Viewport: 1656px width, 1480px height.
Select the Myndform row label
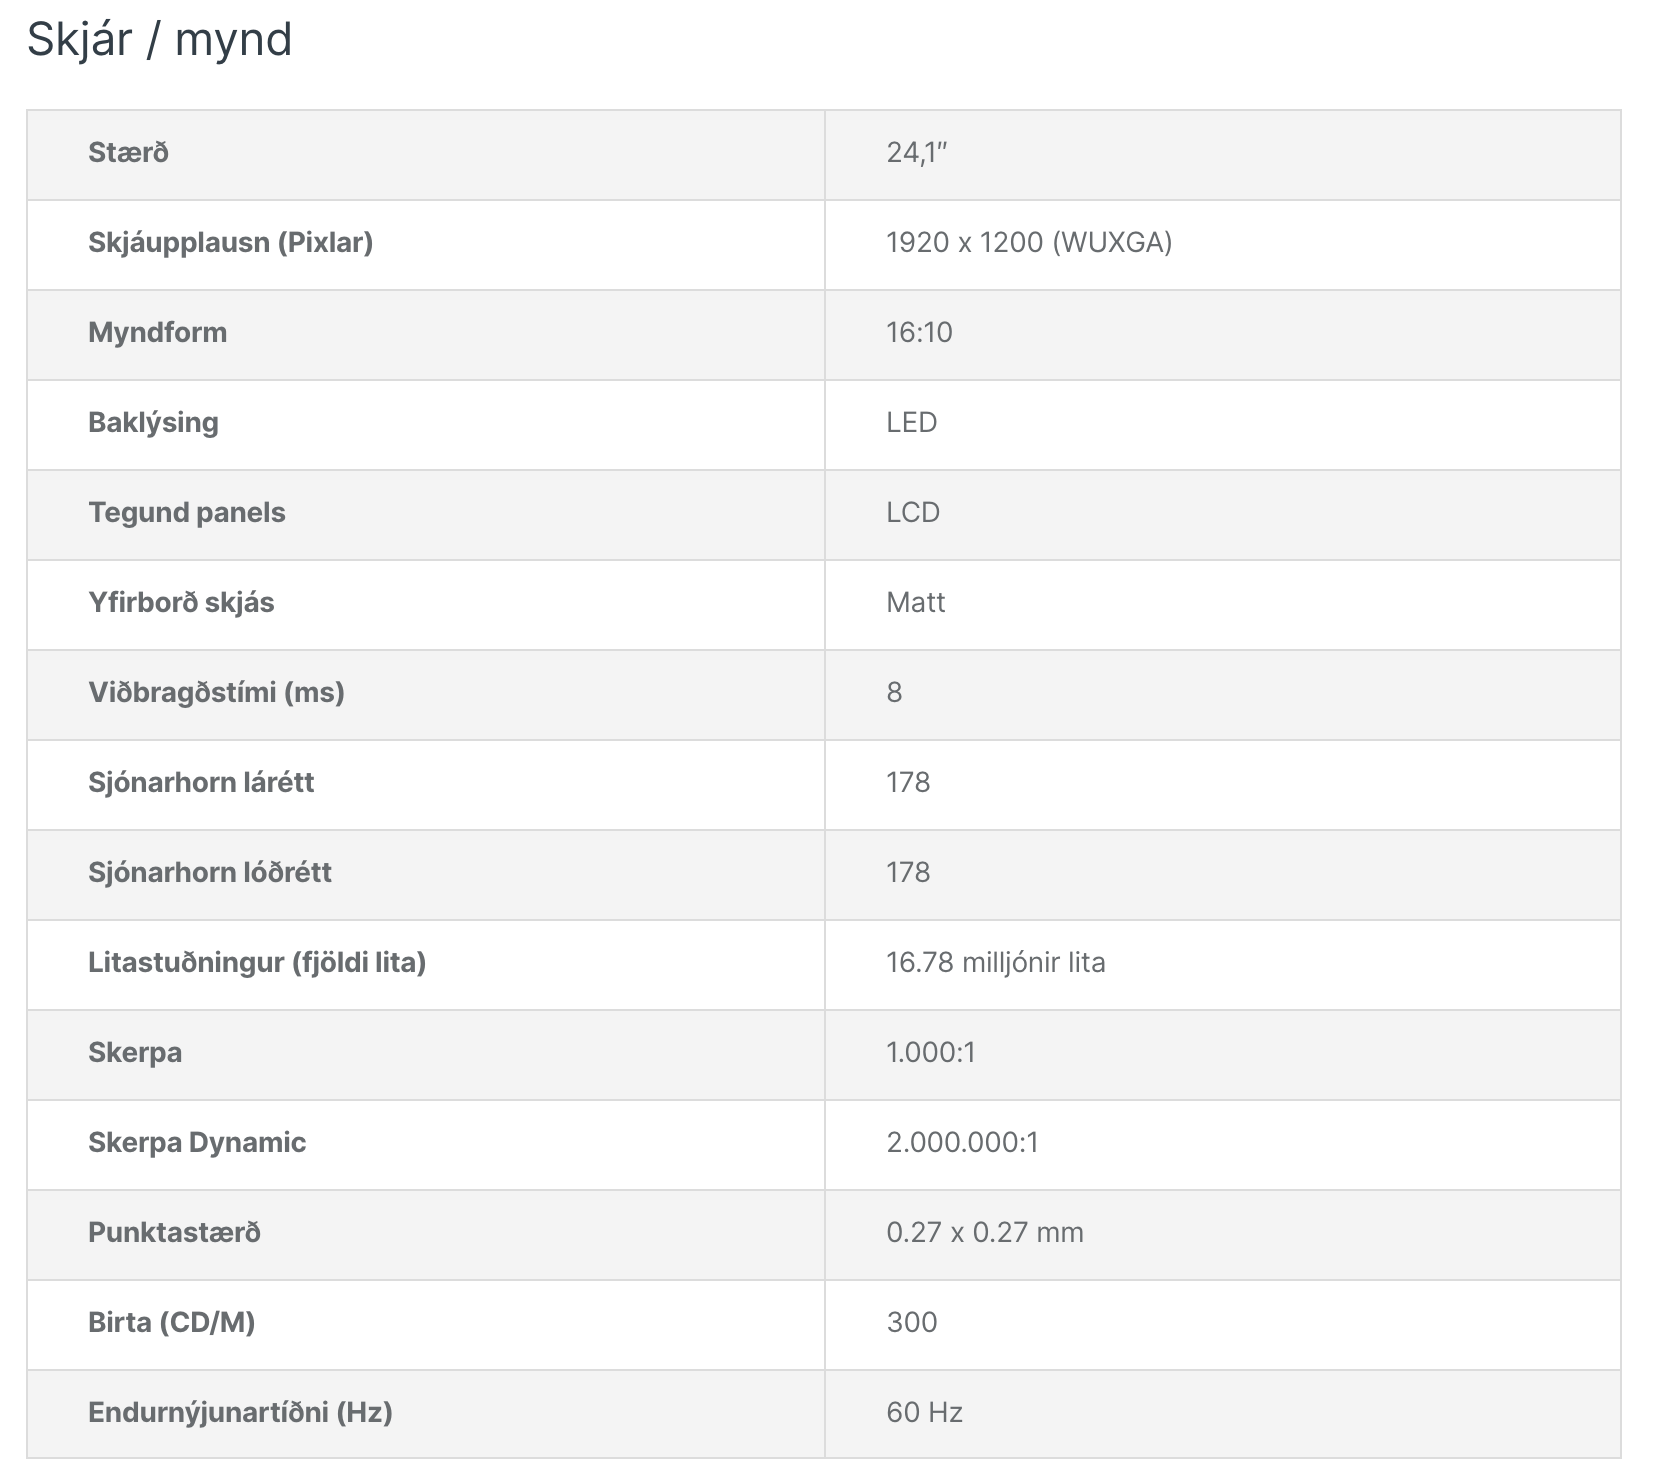point(157,333)
